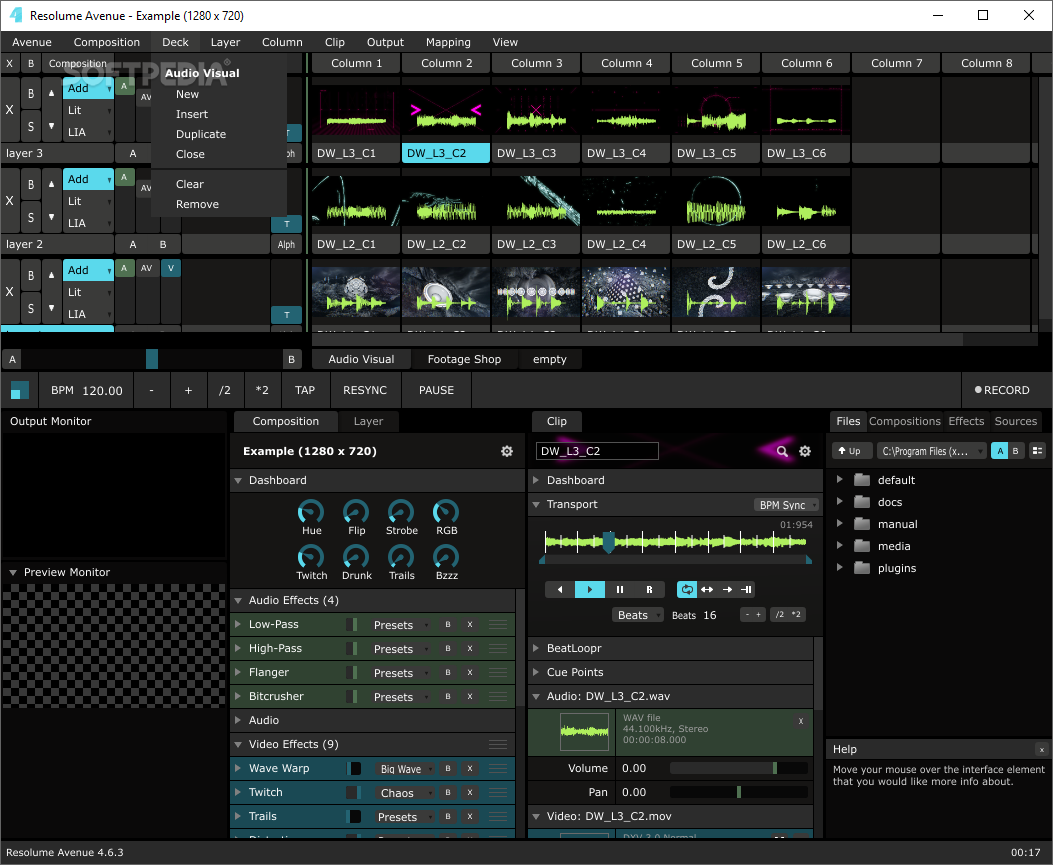Click the clip panel search magnifier
Viewport: 1053px width, 865px height.
pyautogui.click(x=782, y=451)
